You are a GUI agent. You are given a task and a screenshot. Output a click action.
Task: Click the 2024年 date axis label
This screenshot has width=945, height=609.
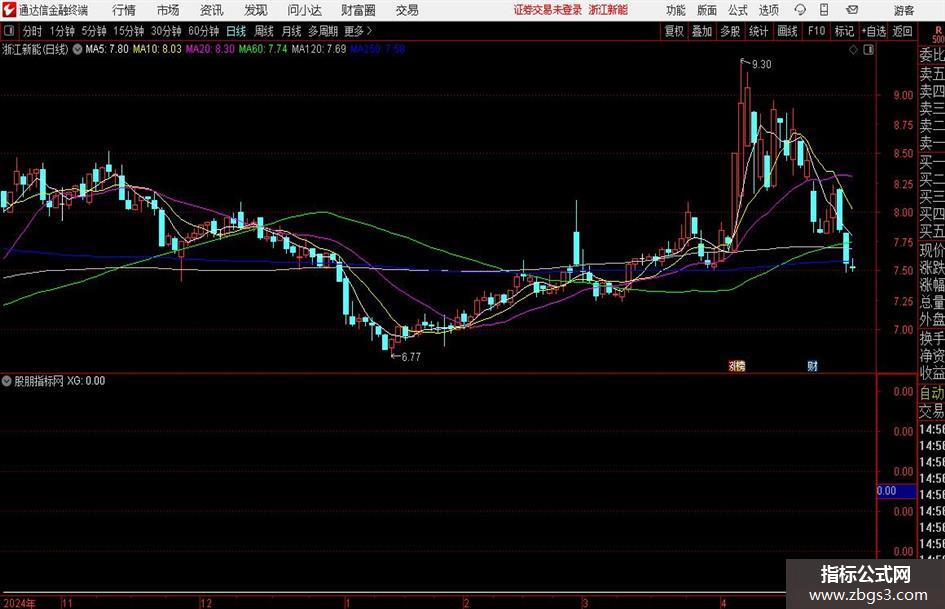coord(20,603)
